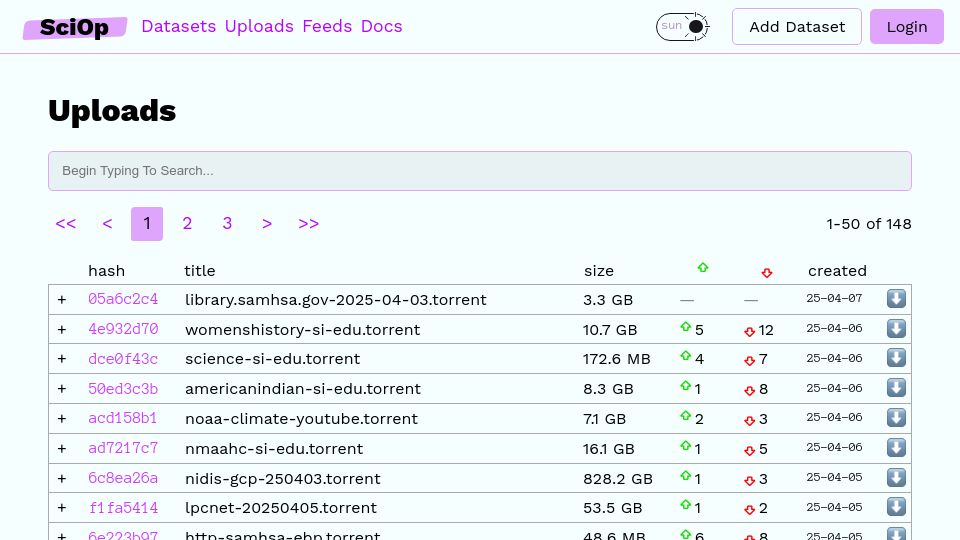The width and height of the screenshot is (960, 540).
Task: Expand row for library.samhsa.gov-2025-04-03.torrent
Action: 62,299
